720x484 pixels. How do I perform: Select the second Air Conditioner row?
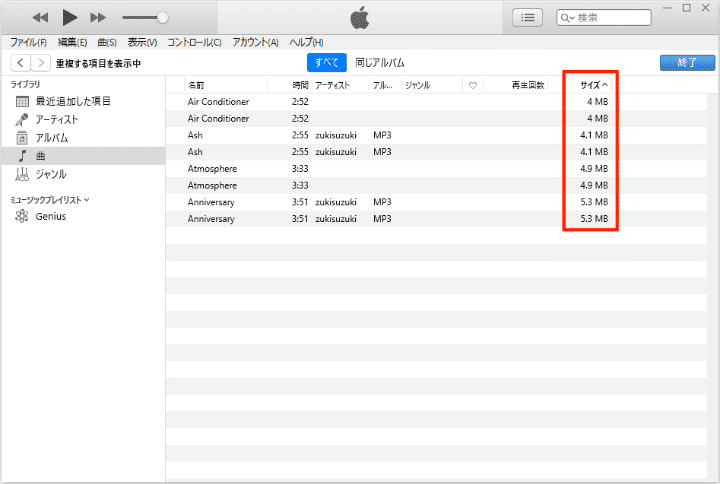(x=436, y=118)
